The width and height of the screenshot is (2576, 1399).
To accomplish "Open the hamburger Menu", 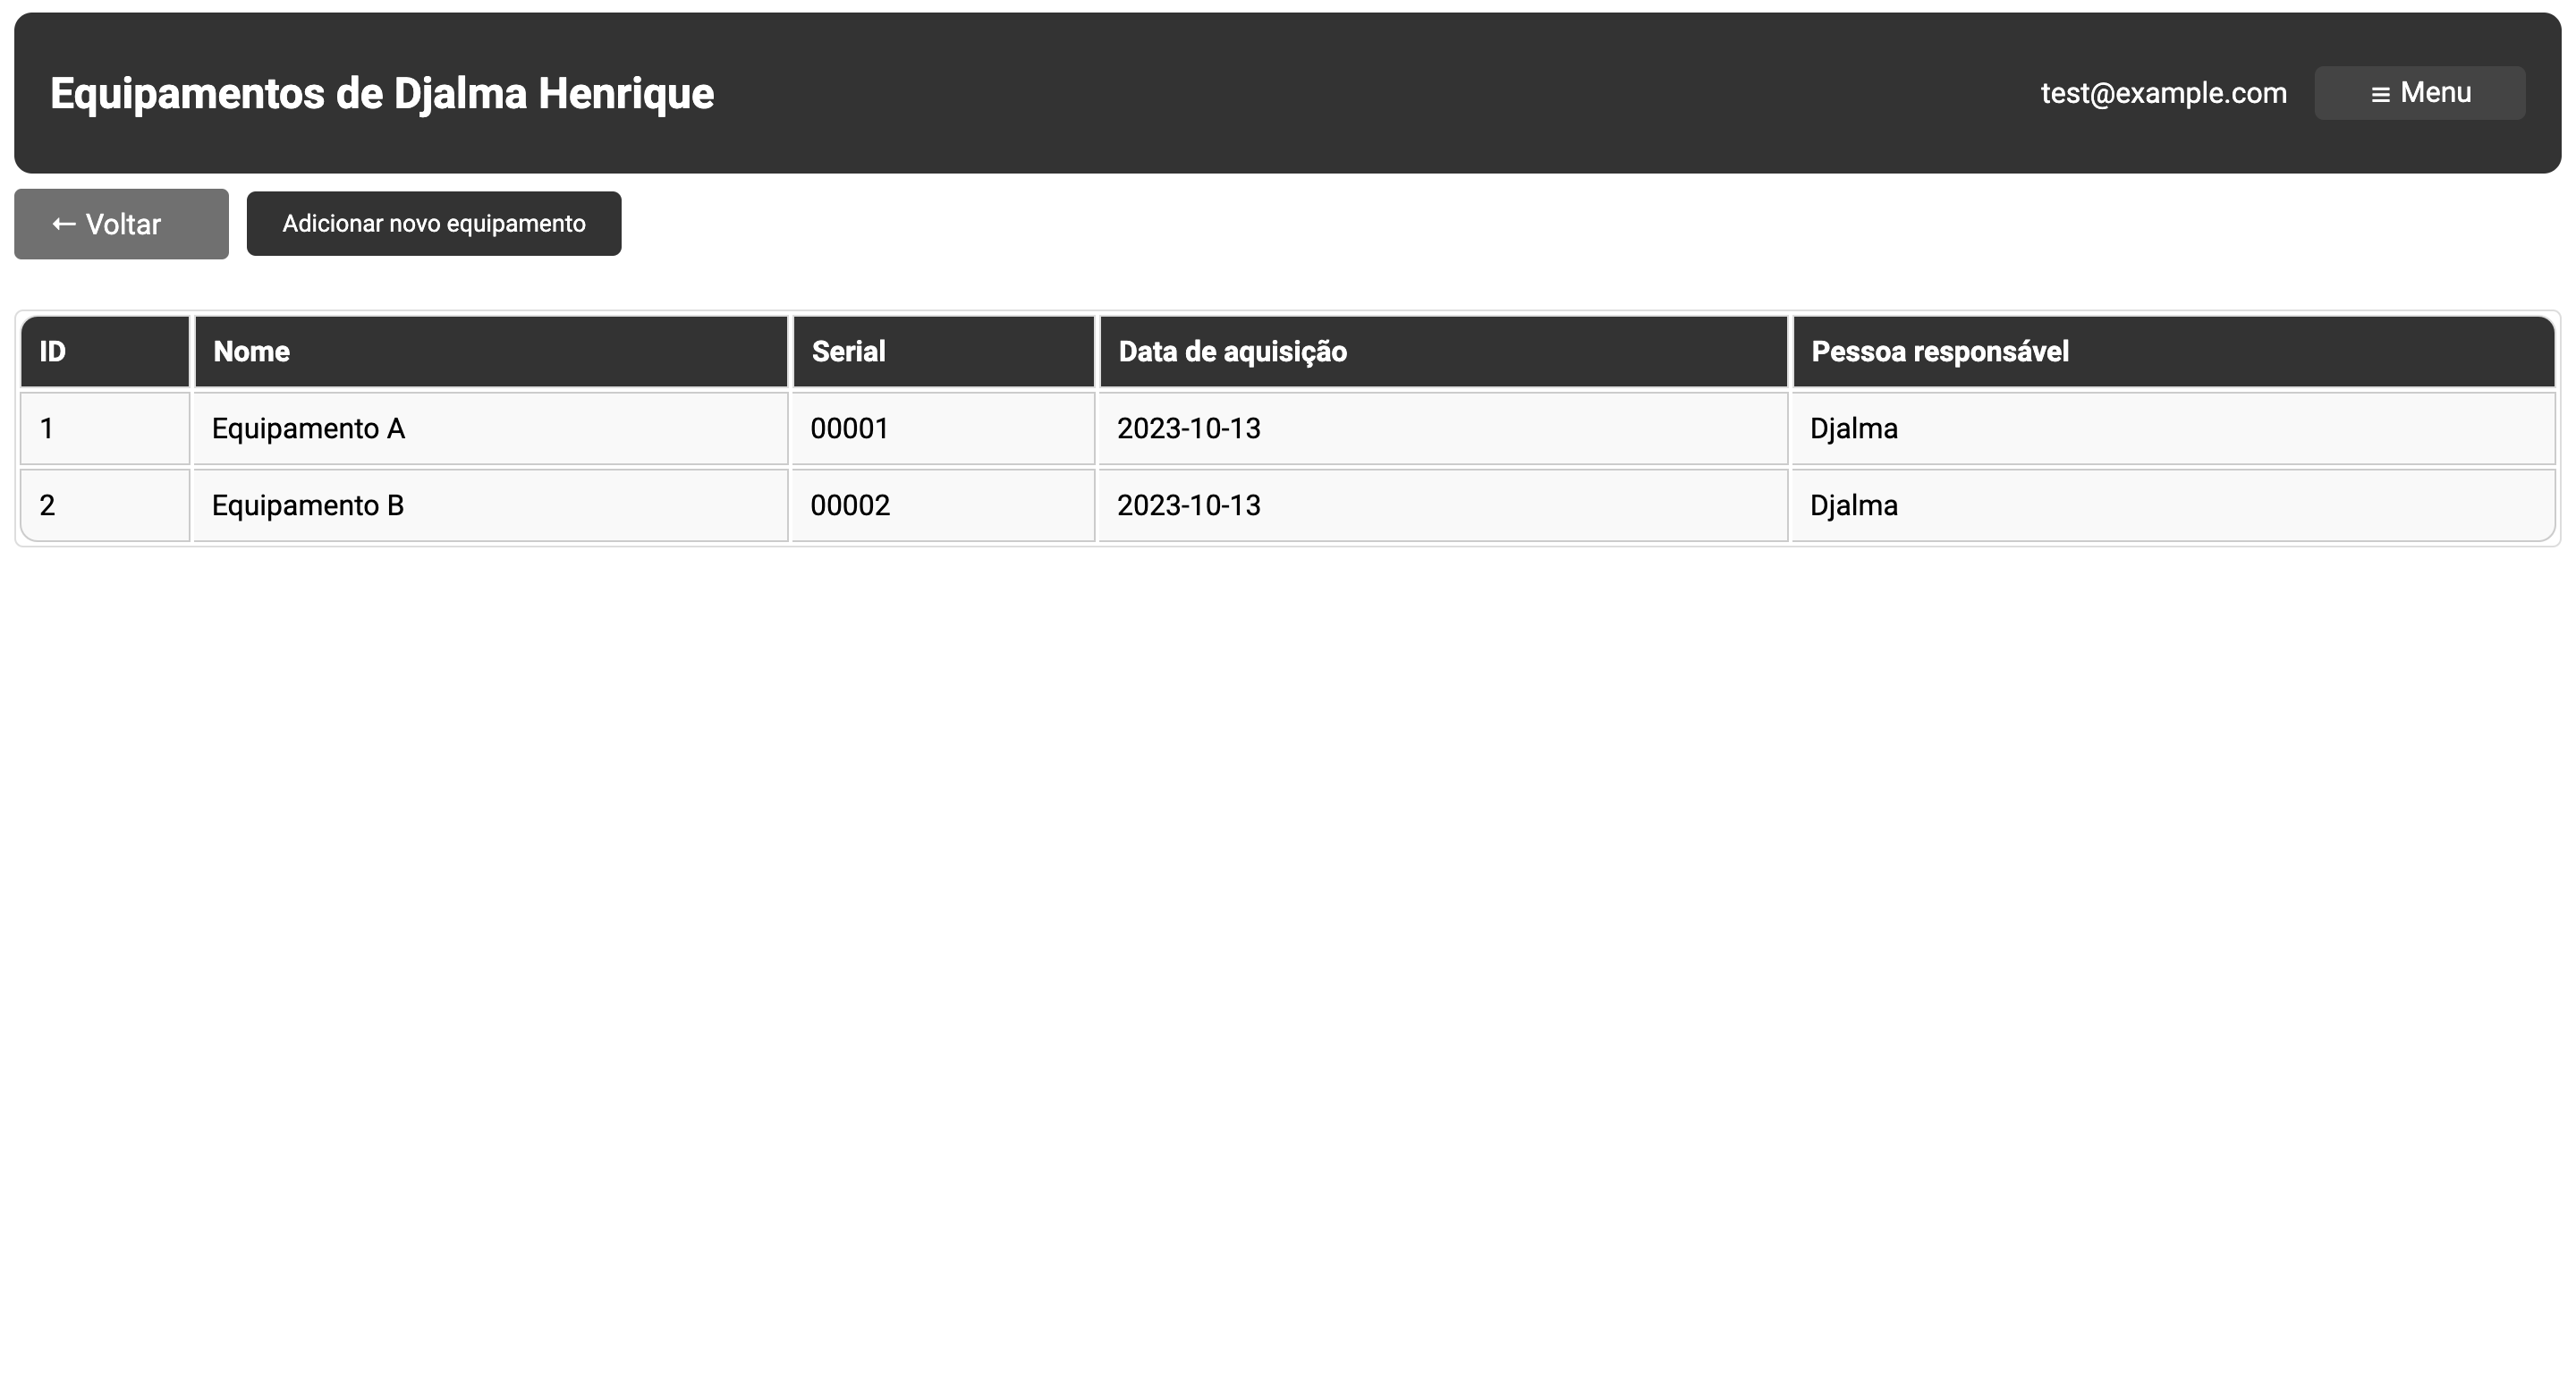I will 2420,92.
